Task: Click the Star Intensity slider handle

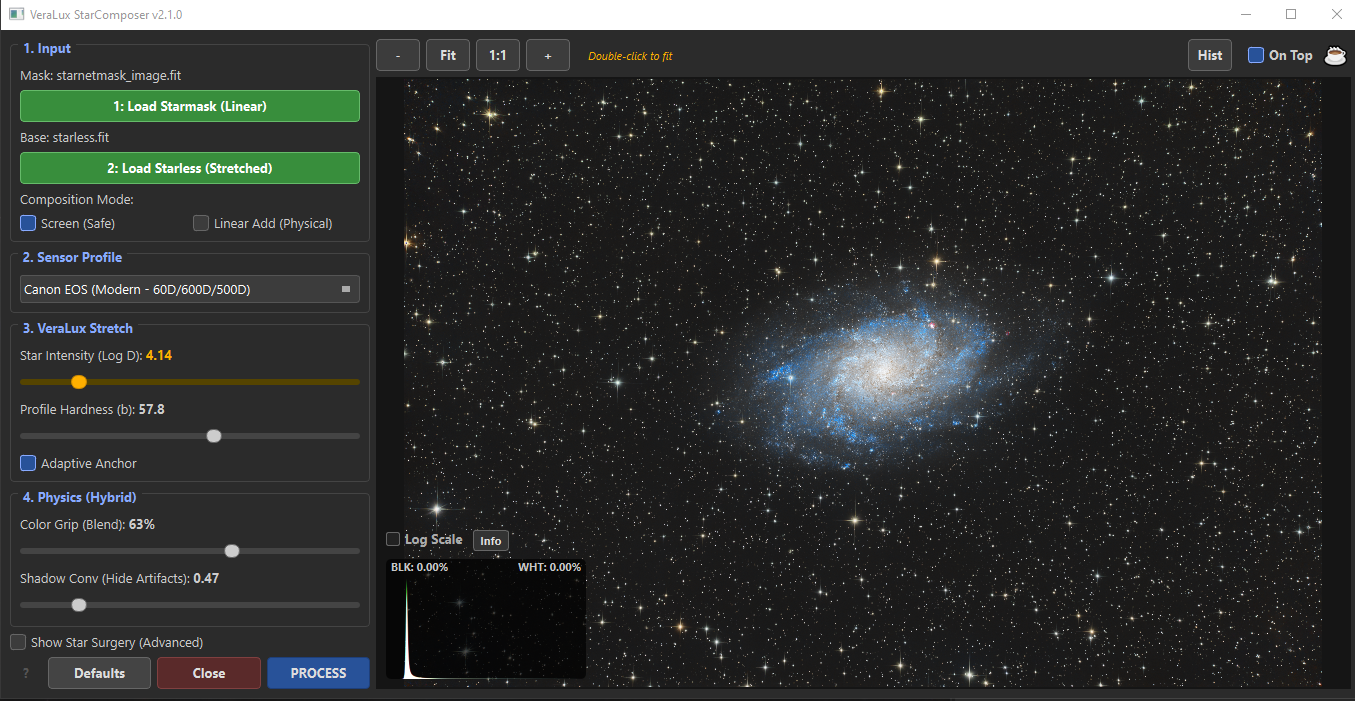Action: click(x=79, y=382)
